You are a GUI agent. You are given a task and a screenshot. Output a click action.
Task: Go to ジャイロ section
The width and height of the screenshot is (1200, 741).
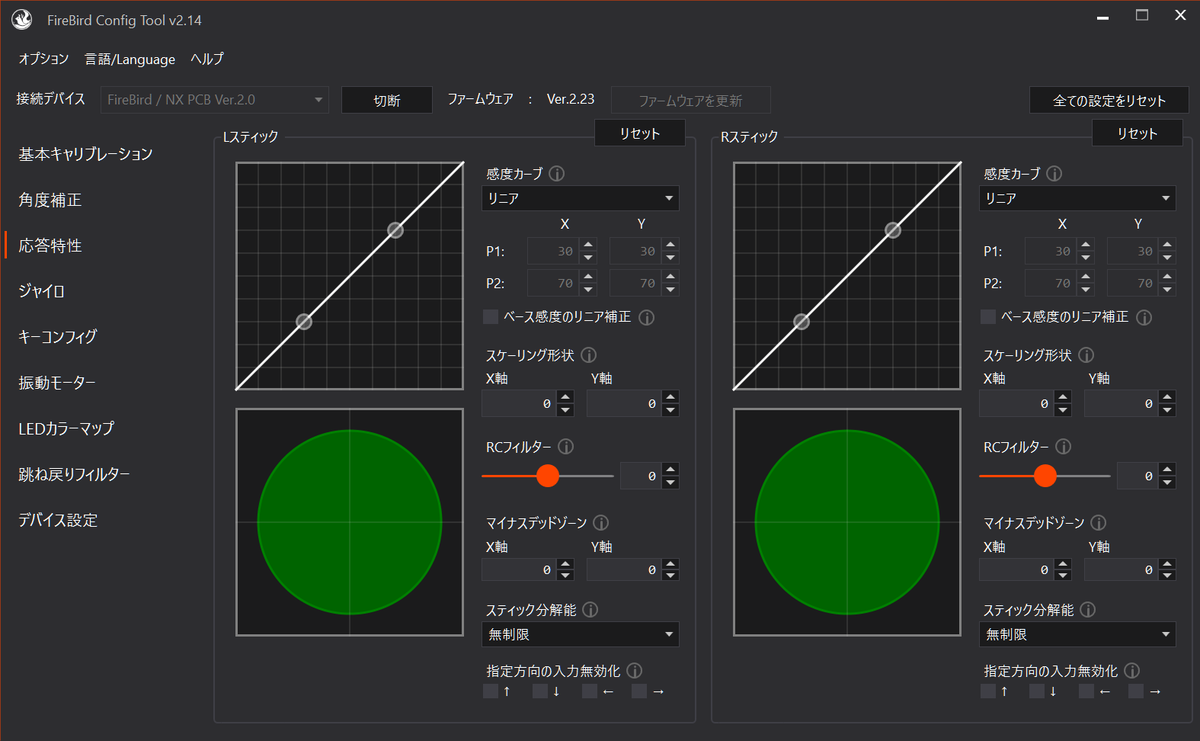click(42, 291)
